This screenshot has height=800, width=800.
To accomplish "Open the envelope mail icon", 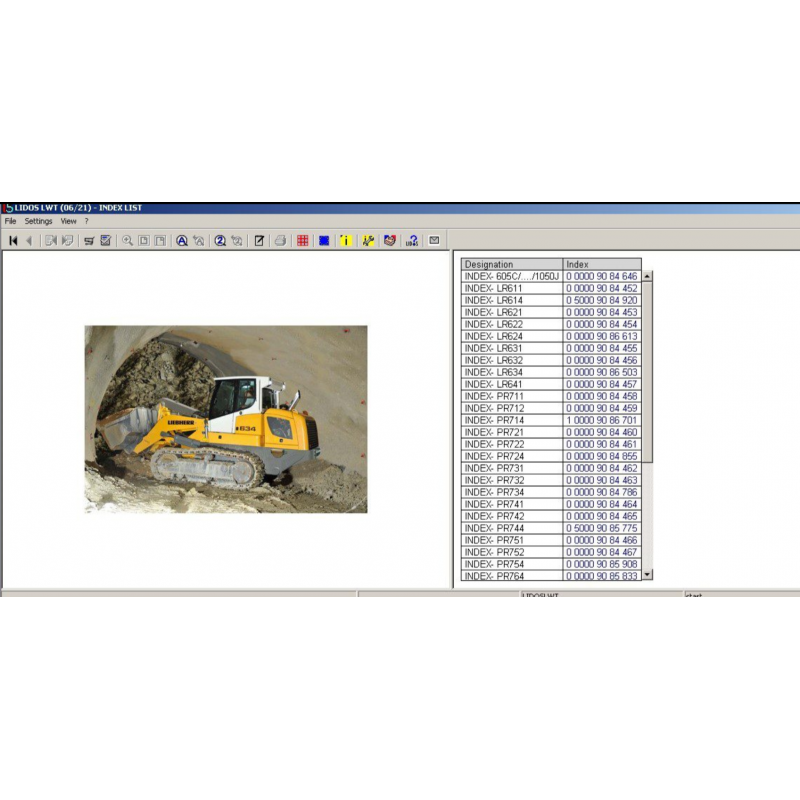I will tap(433, 238).
